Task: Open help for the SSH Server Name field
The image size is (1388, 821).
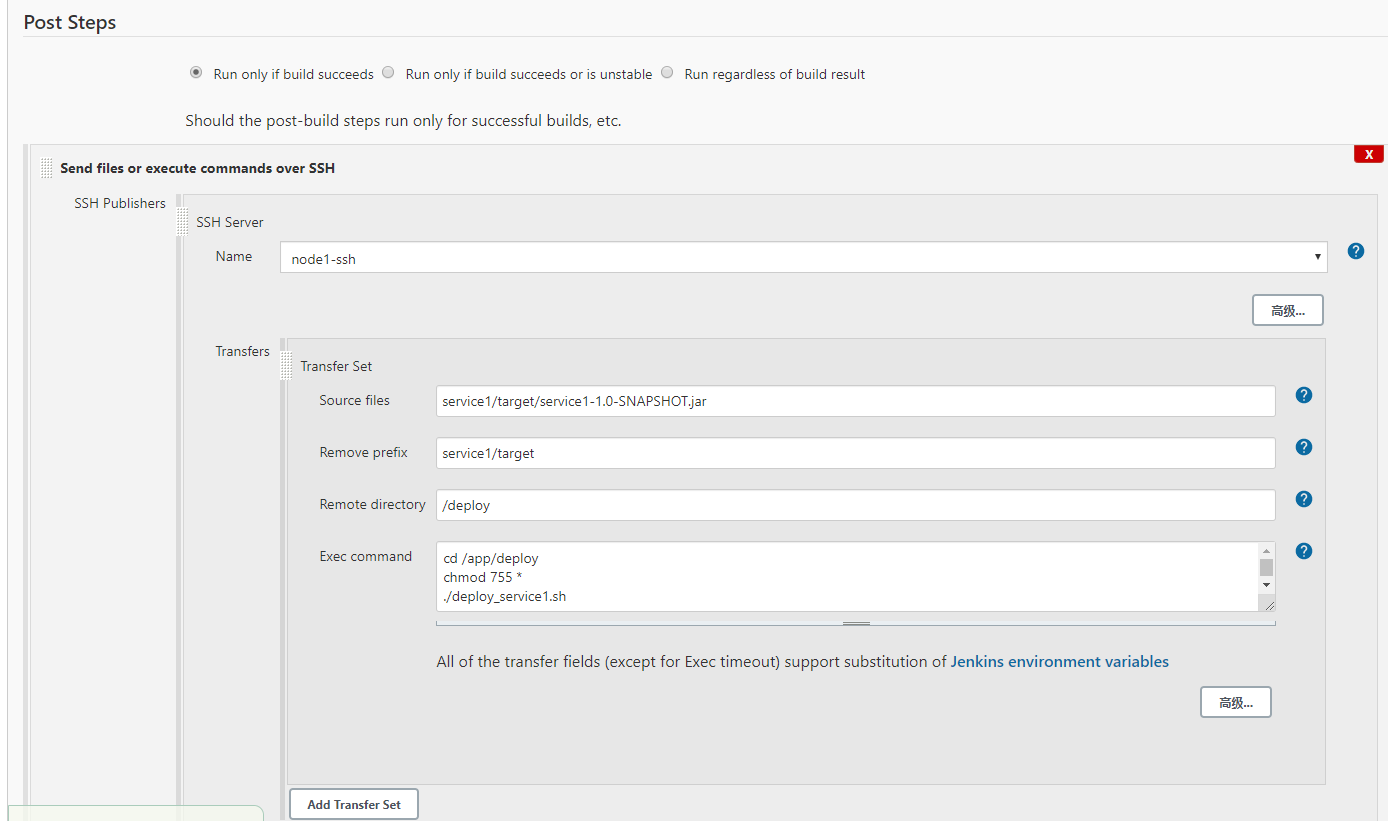Action: (1355, 251)
